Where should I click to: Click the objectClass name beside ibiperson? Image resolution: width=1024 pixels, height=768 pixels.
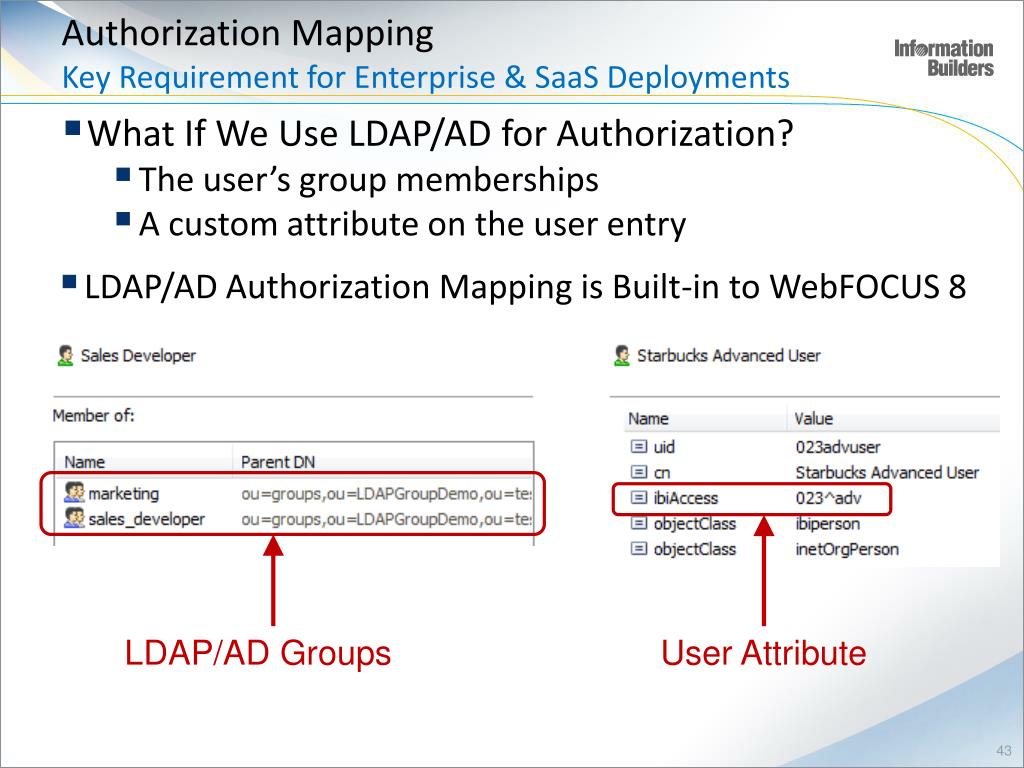coord(695,524)
